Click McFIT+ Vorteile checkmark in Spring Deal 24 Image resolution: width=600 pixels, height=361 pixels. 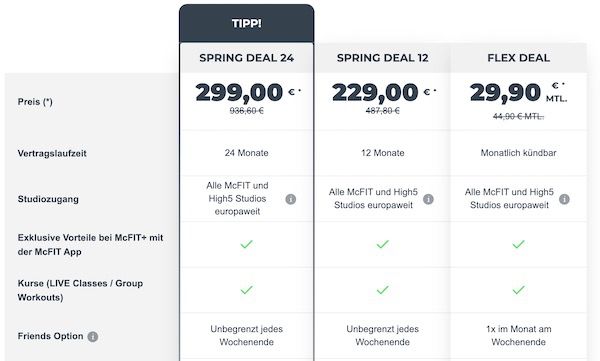(x=246, y=244)
